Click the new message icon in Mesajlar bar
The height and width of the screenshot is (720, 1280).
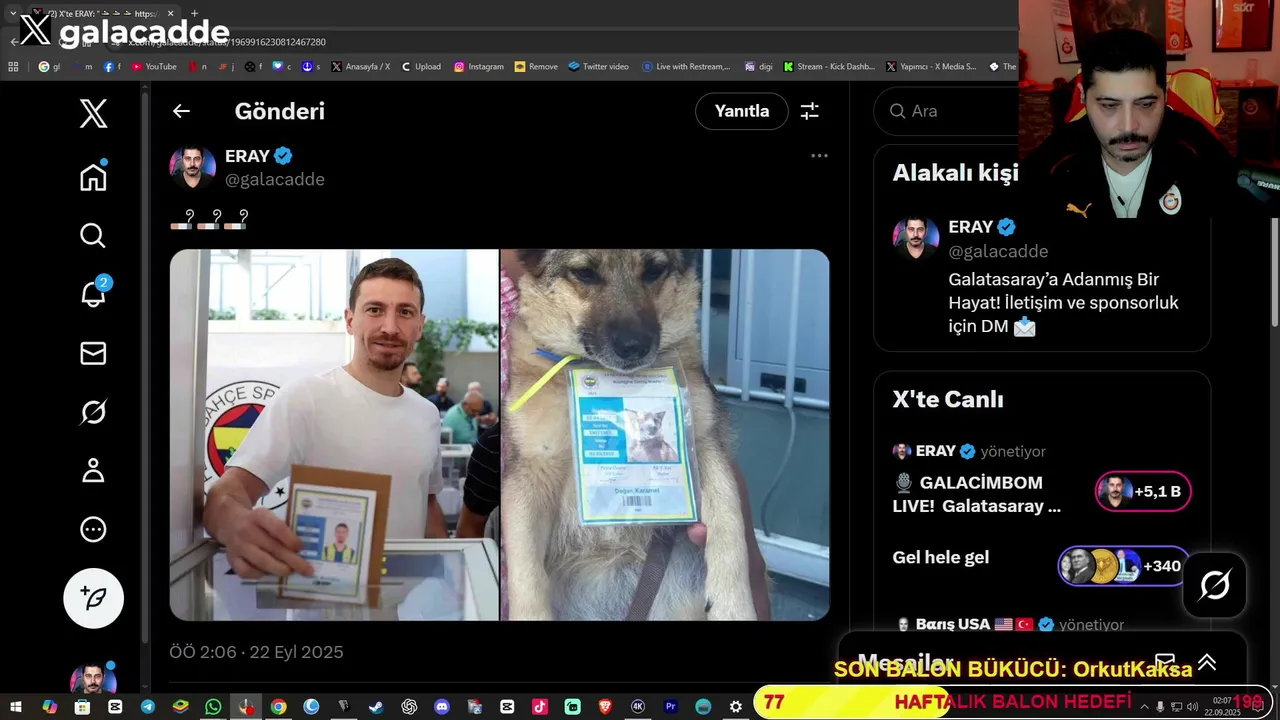(1165, 662)
